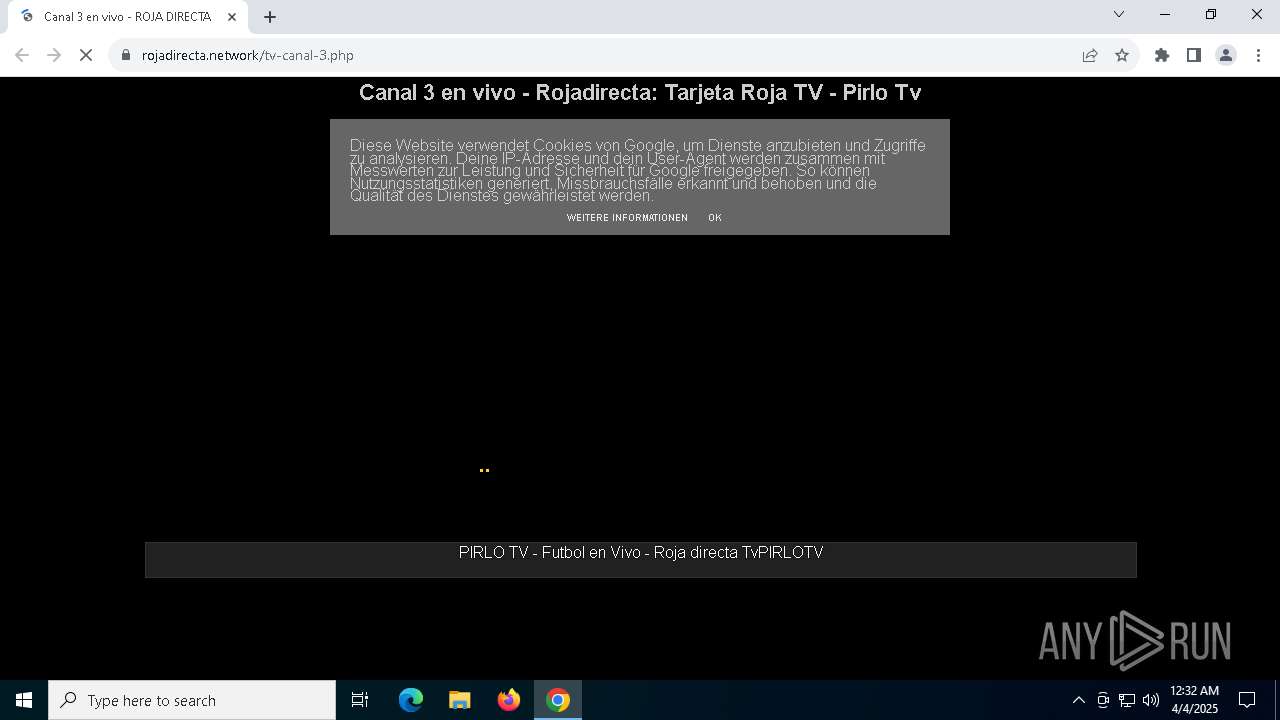Viewport: 1280px width, 720px height.
Task: Open Chrome's three-dot menu
Action: click(1258, 55)
